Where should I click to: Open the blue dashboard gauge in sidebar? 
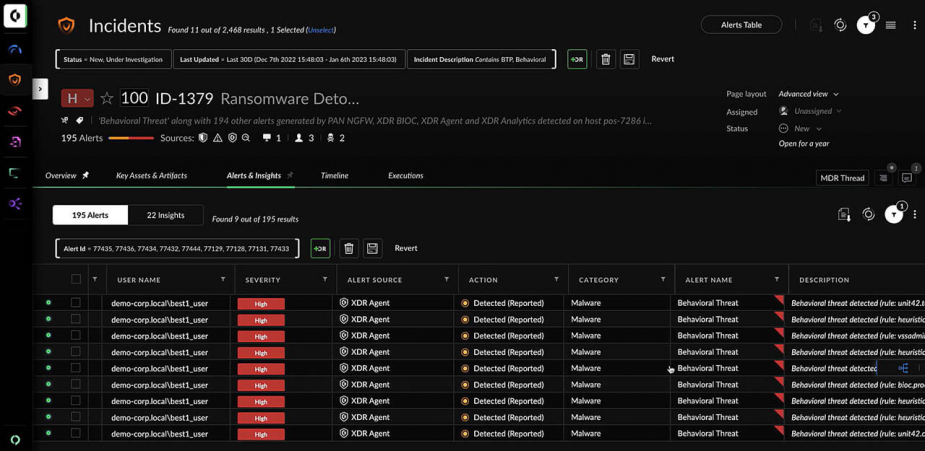point(15,48)
